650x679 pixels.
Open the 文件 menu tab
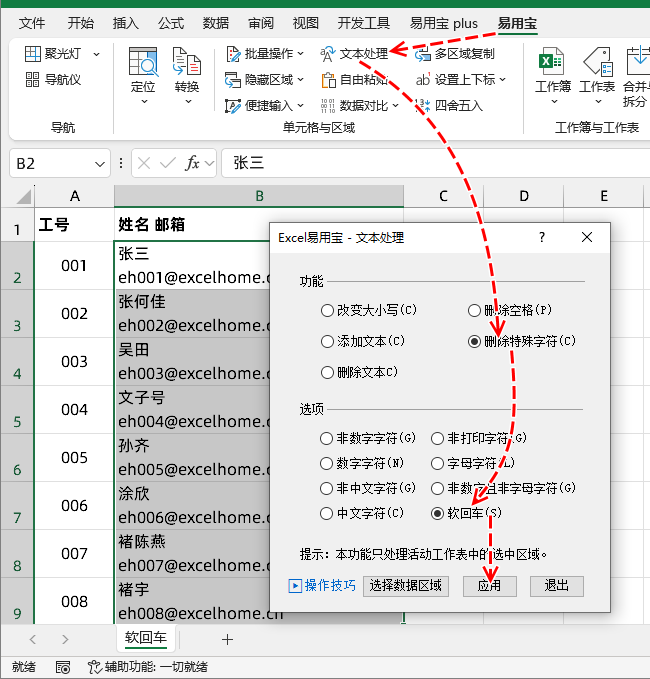32,23
